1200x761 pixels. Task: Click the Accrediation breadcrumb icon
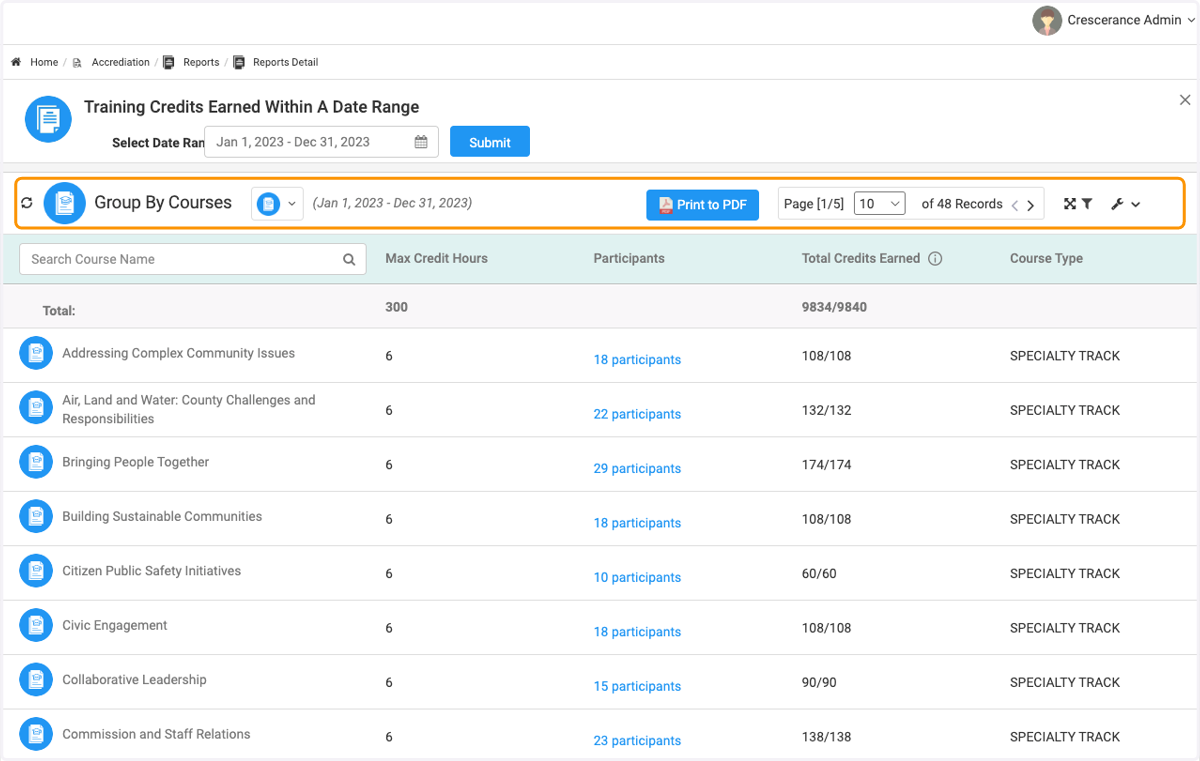[x=78, y=62]
